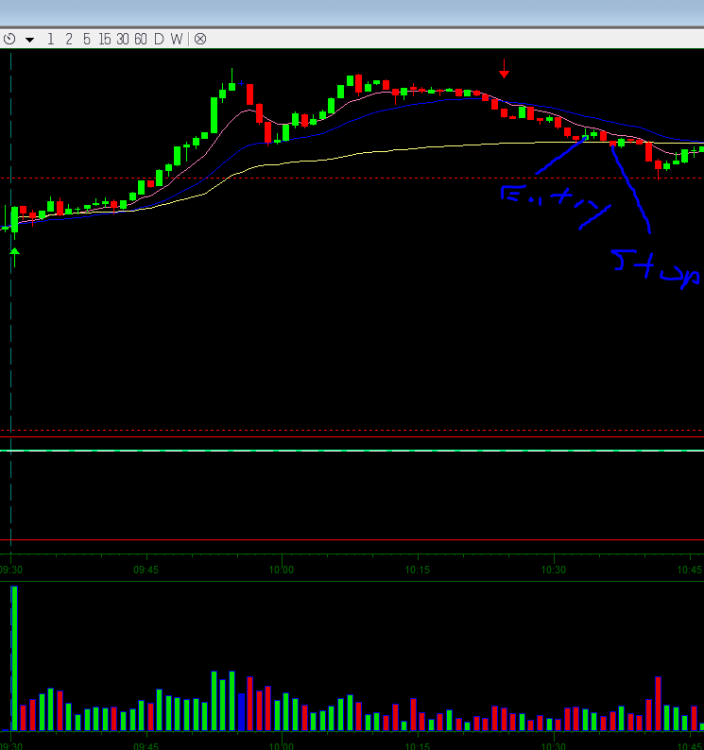This screenshot has width=704, height=750.
Task: Choose the 5-minute interval
Action: (x=87, y=39)
